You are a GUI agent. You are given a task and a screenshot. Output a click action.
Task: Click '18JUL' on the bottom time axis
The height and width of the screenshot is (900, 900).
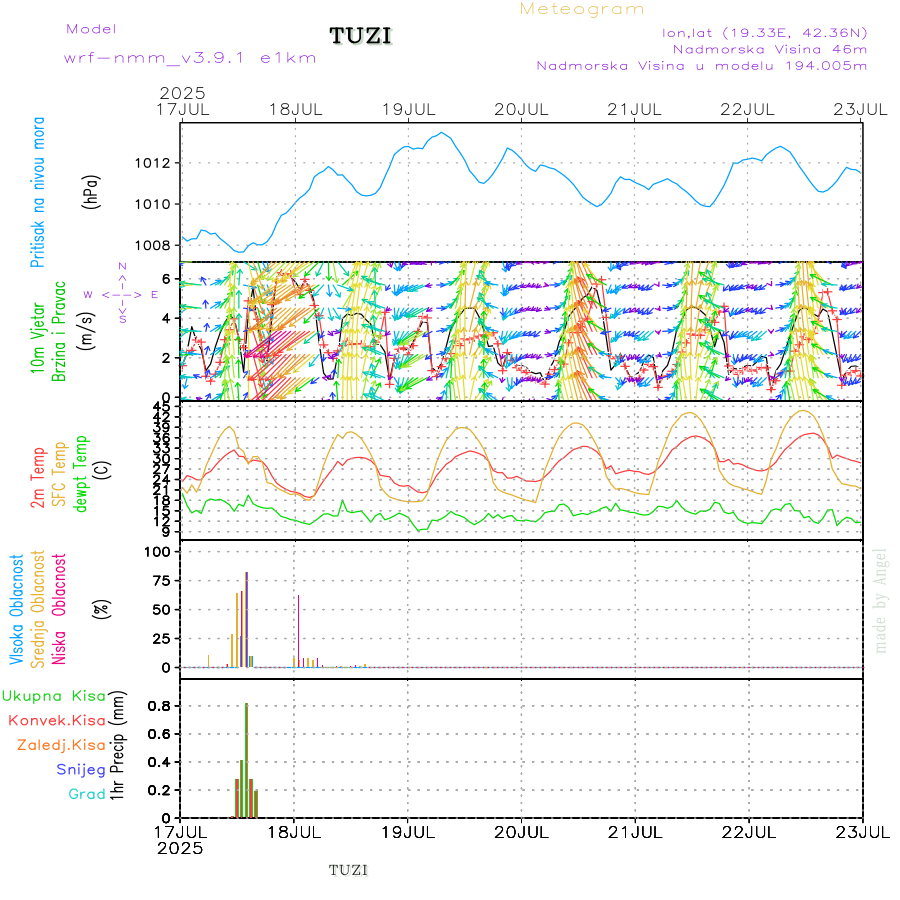pyautogui.click(x=294, y=832)
